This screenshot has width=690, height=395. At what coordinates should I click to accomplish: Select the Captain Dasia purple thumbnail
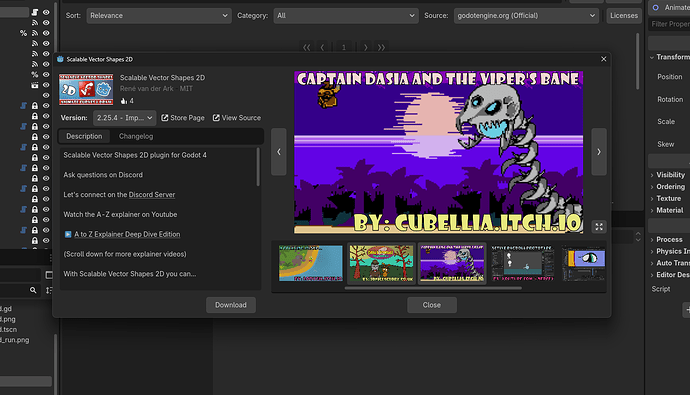pyautogui.click(x=452, y=263)
